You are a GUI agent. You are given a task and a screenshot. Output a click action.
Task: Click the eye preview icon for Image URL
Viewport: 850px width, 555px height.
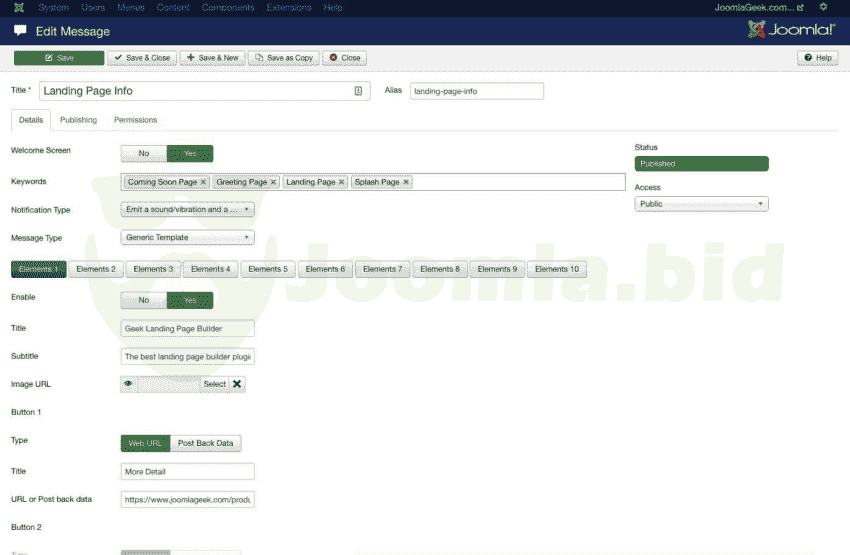pyautogui.click(x=128, y=384)
